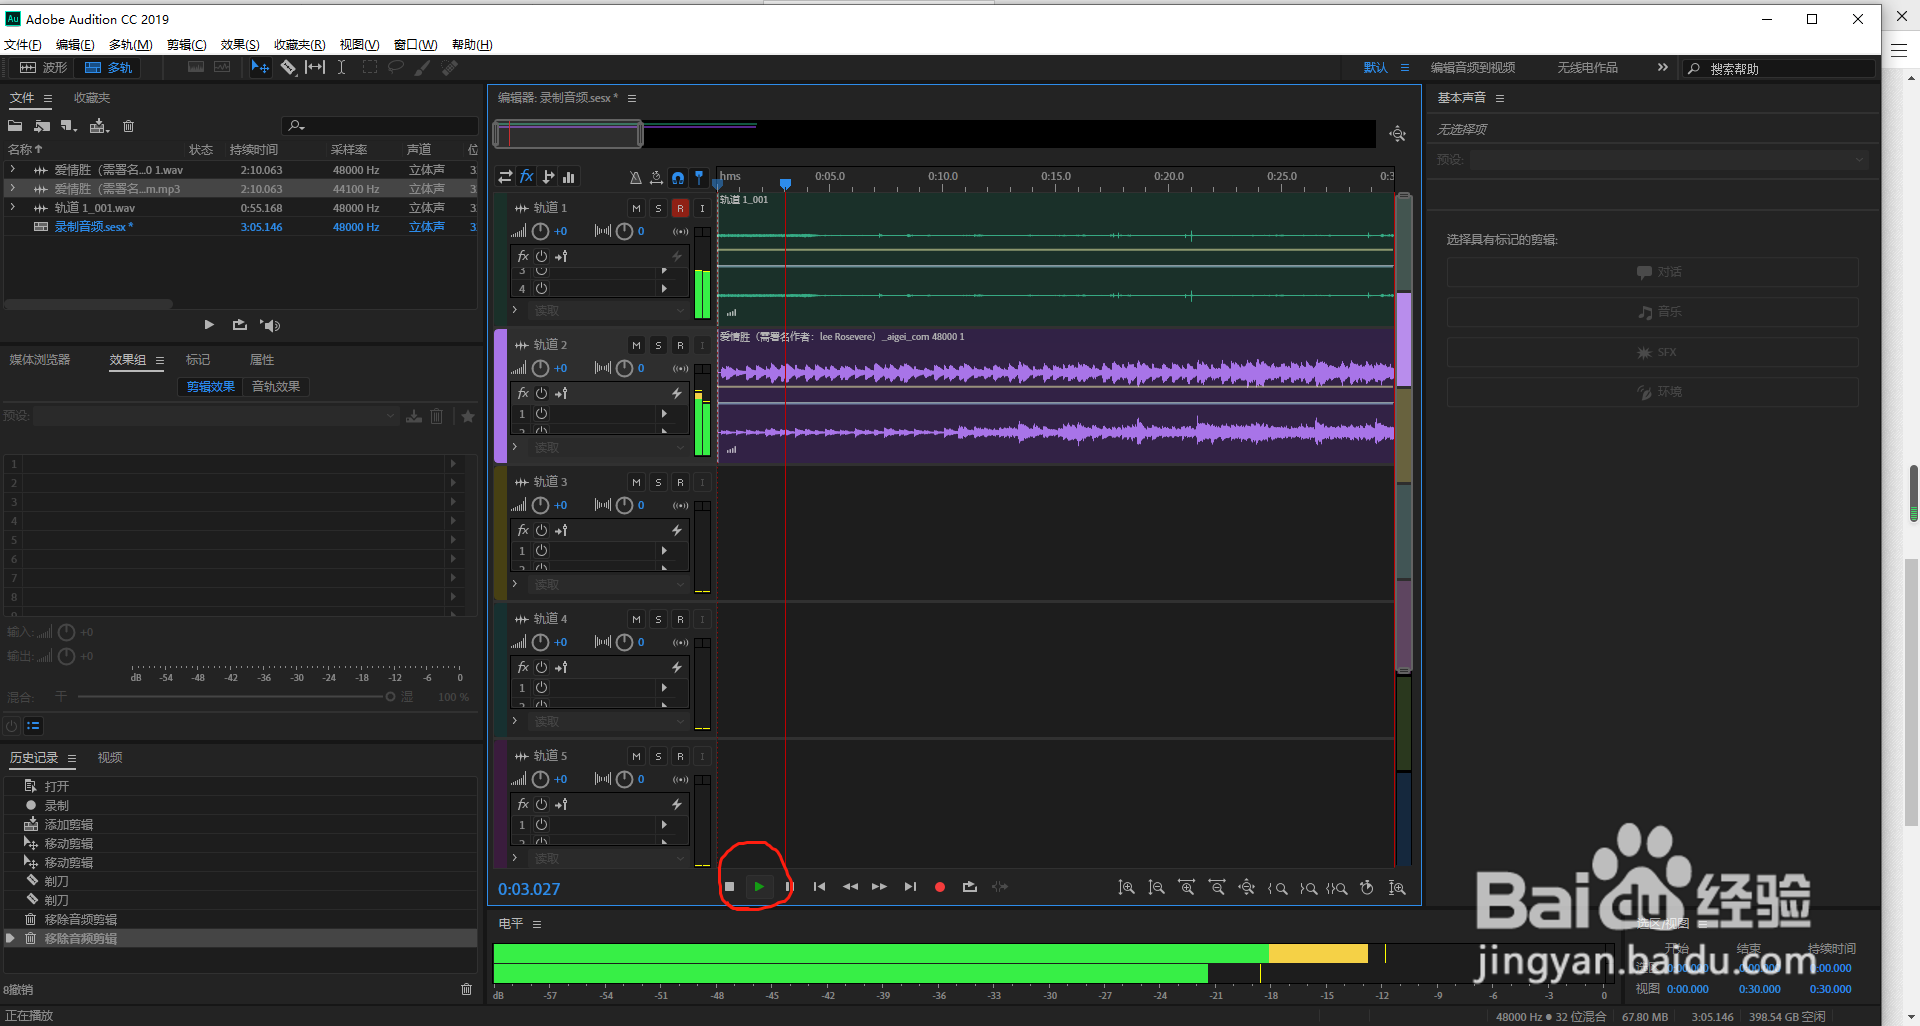Viewport: 1920px width, 1026px height.
Task: Select the Time Selection tool
Action: coord(341,67)
